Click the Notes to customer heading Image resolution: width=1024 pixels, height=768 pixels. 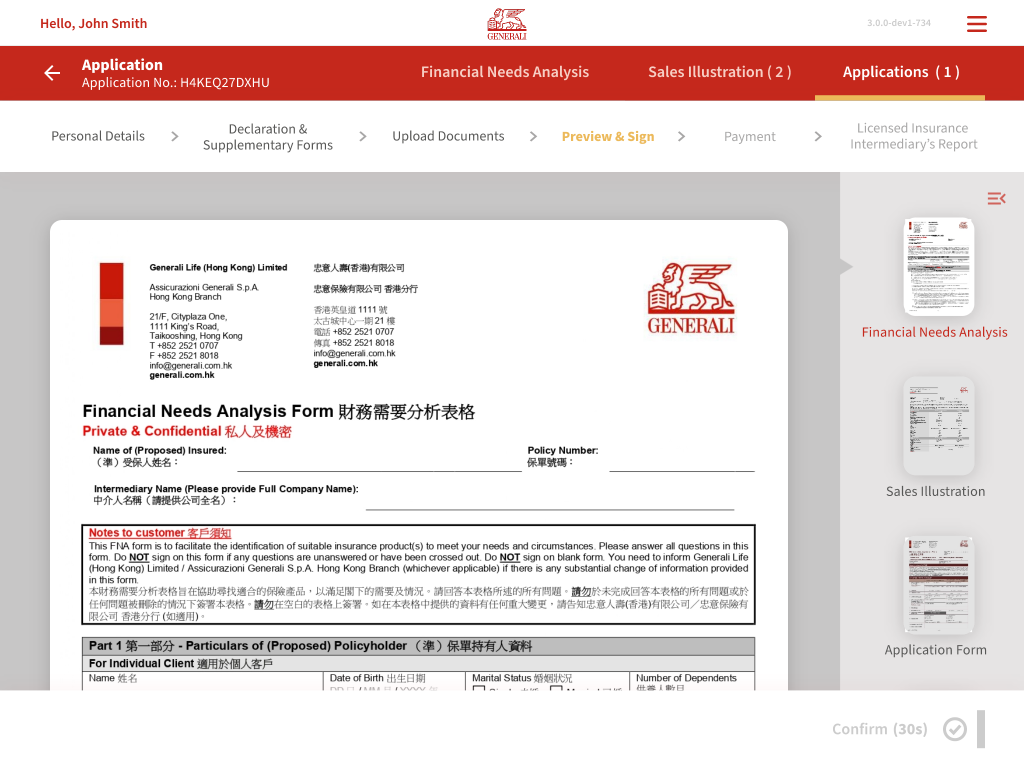pyautogui.click(x=160, y=533)
